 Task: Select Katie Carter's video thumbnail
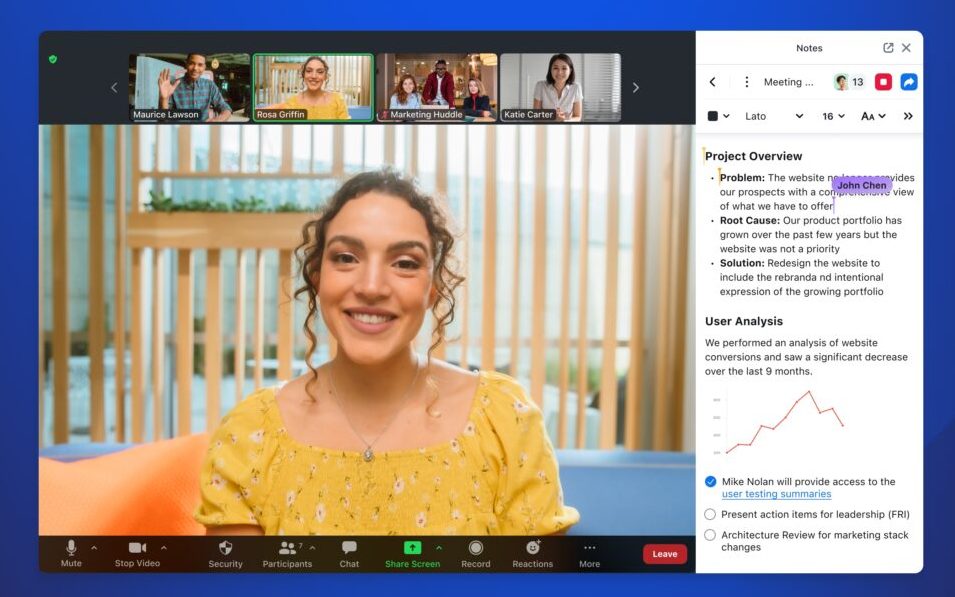(x=560, y=87)
